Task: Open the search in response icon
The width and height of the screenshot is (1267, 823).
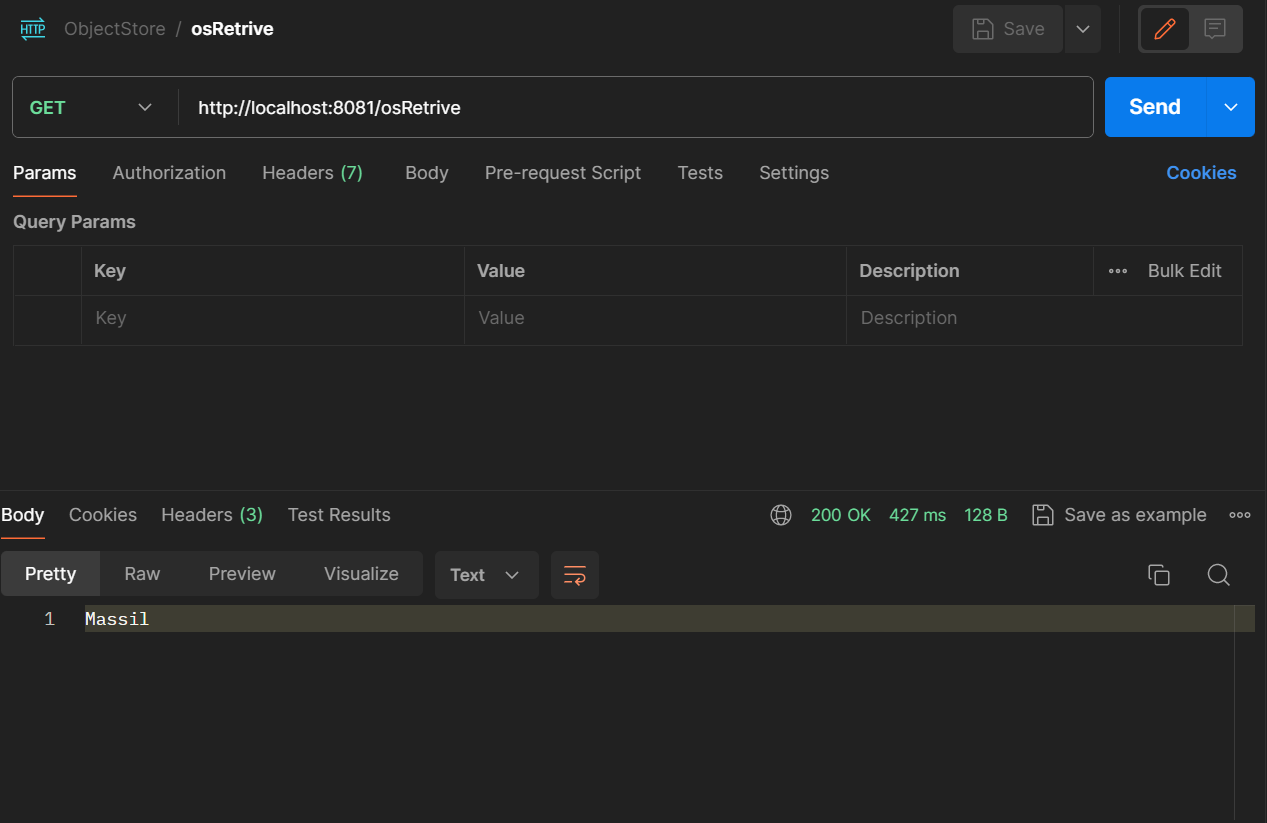Action: 1218,575
